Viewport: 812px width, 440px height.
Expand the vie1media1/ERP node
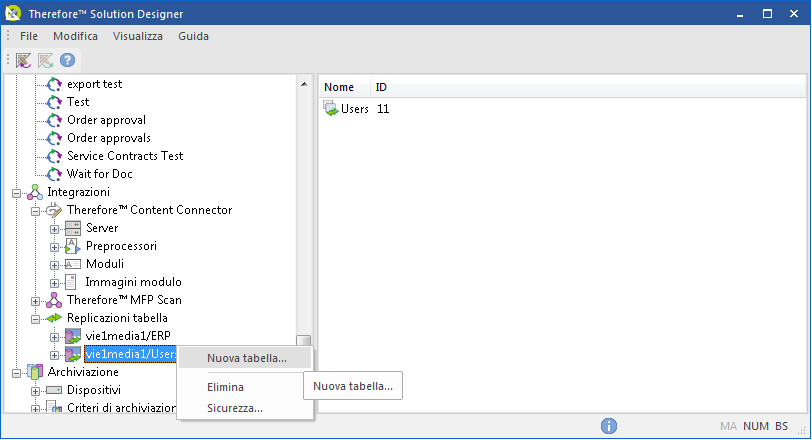click(54, 337)
